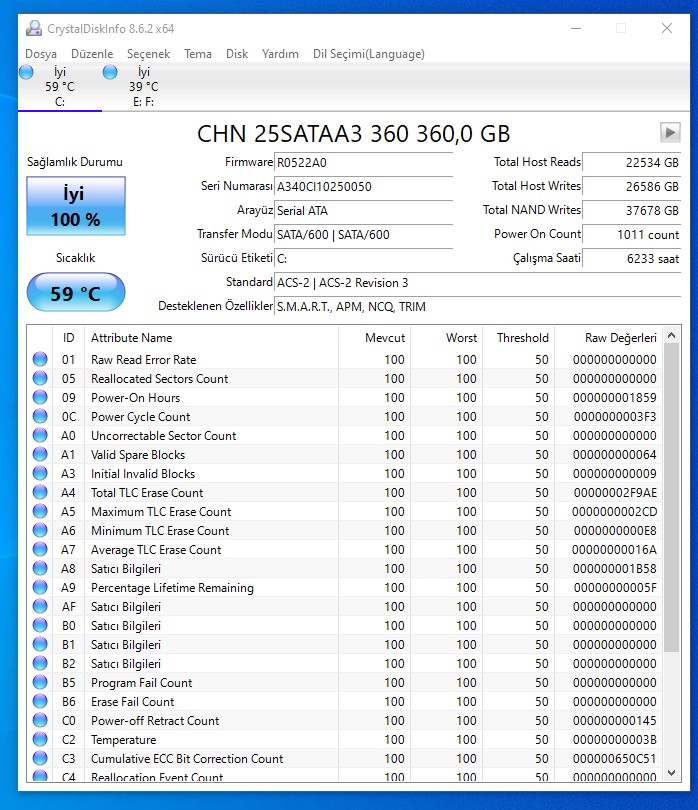Click status orb beside Power-On Hours
698x810 pixels.
tap(40, 398)
